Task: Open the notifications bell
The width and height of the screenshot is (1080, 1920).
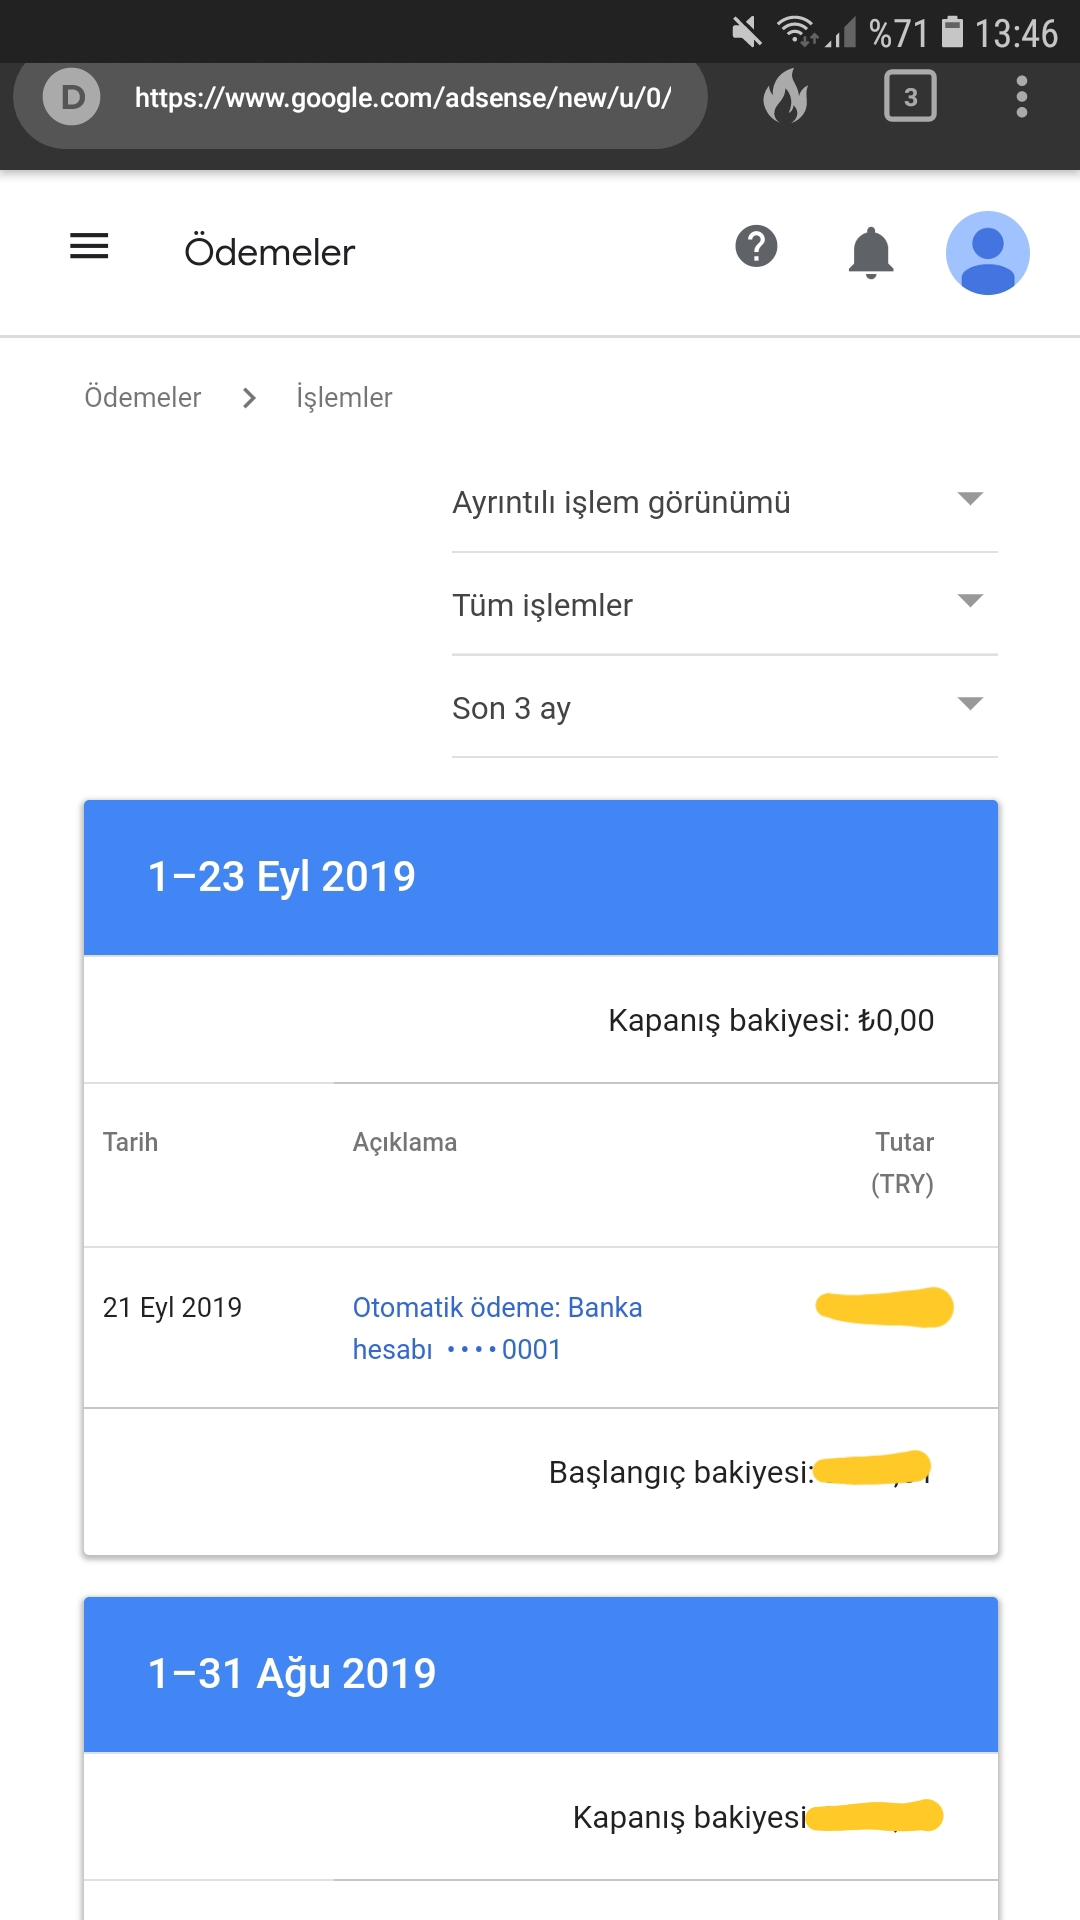Action: point(871,252)
